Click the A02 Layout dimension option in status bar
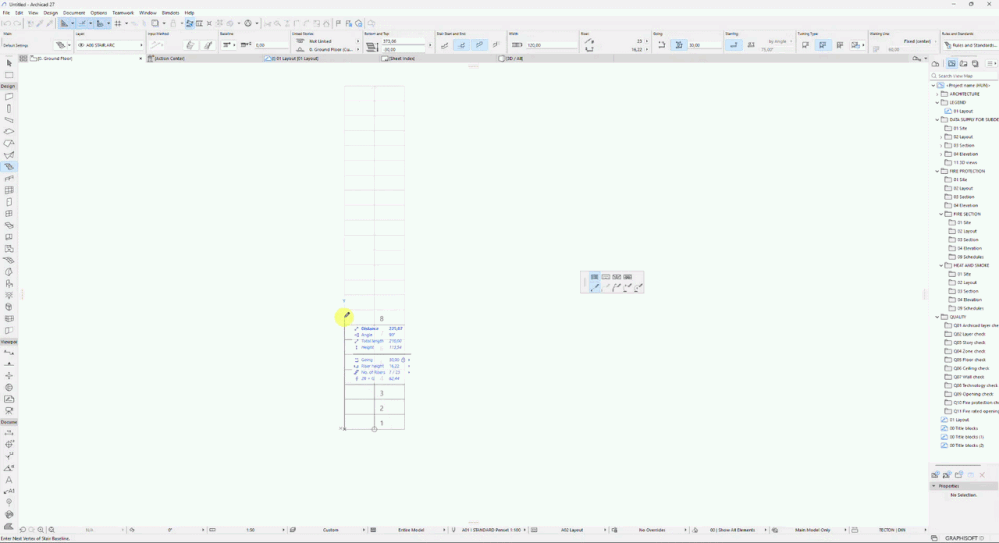 571,530
